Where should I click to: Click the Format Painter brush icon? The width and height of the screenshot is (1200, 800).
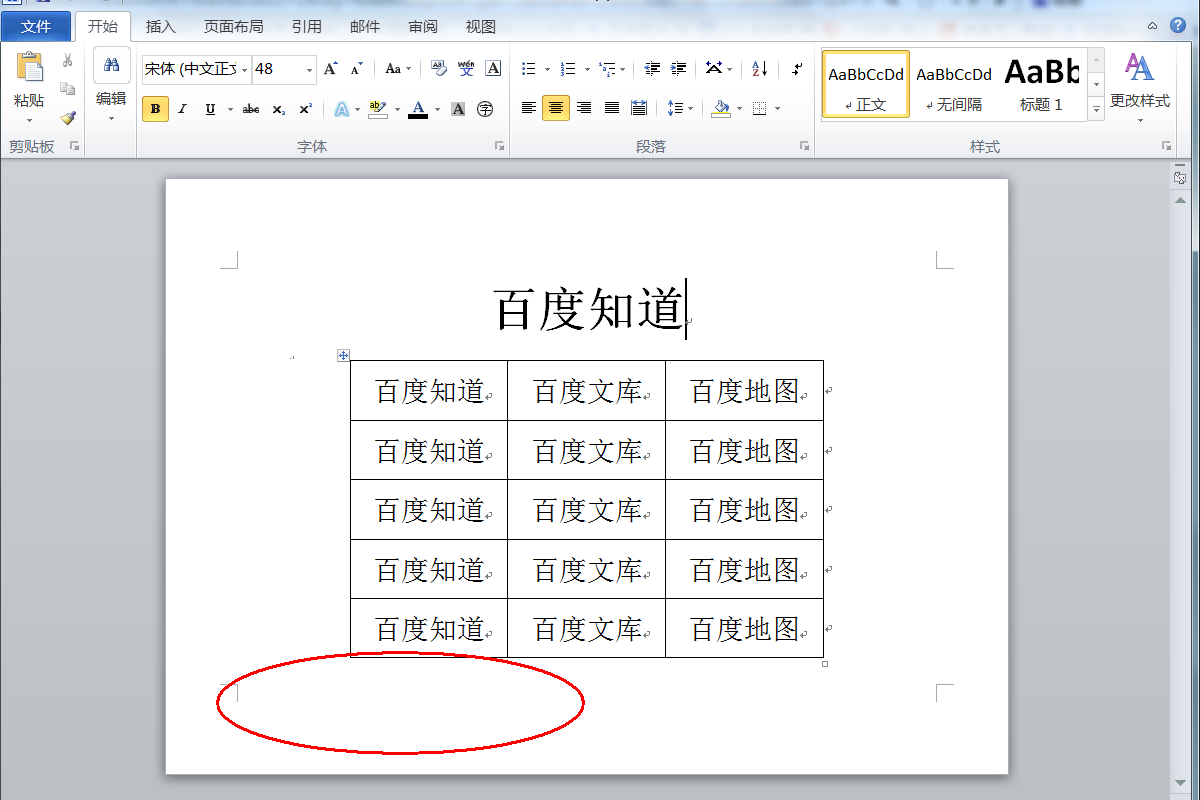(68, 118)
